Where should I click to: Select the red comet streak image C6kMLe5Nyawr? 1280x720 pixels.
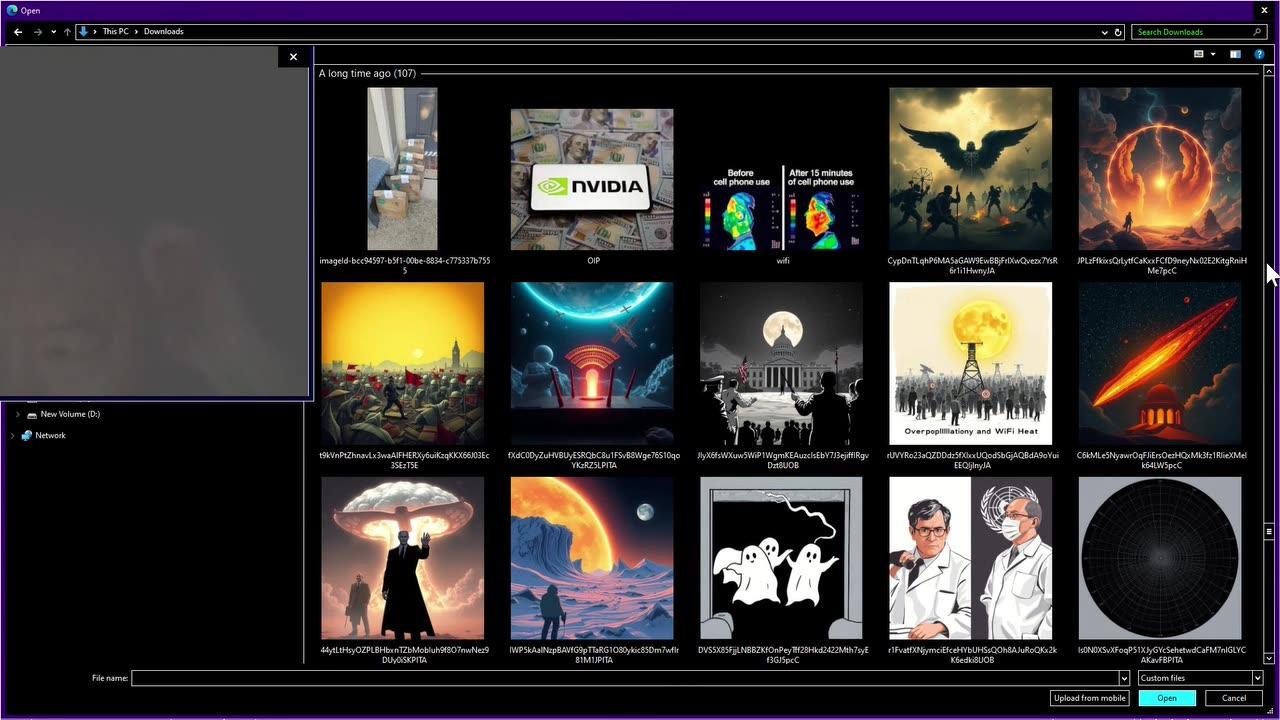1160,363
